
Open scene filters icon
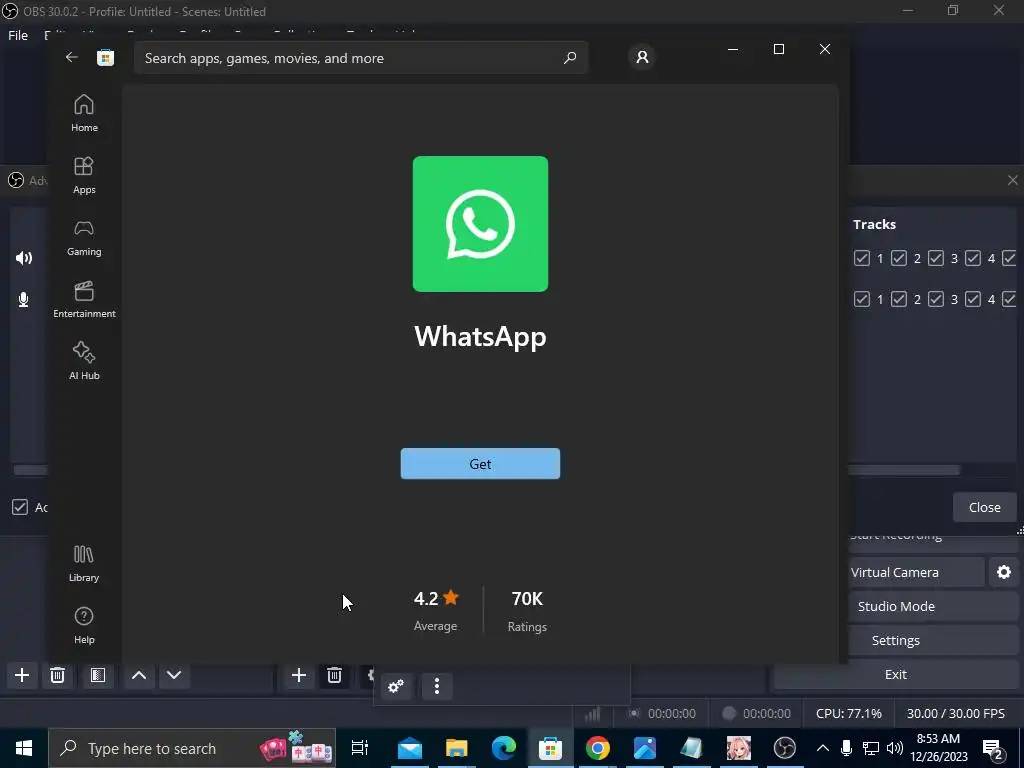[x=98, y=675]
